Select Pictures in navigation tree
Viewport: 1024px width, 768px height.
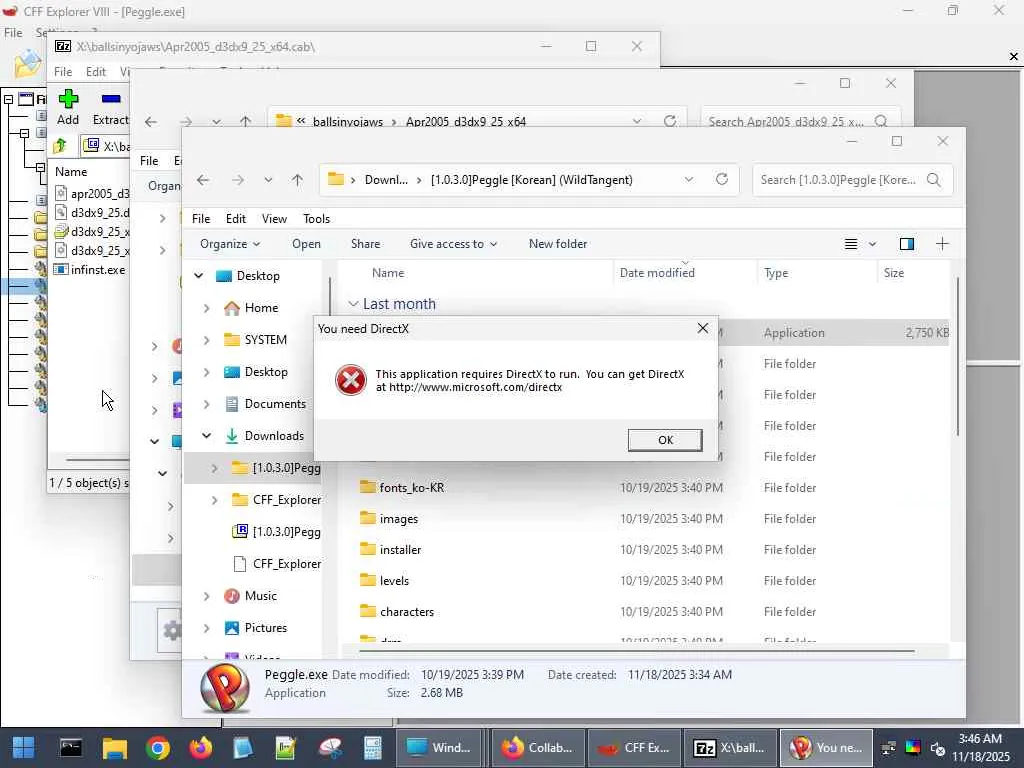pos(265,628)
